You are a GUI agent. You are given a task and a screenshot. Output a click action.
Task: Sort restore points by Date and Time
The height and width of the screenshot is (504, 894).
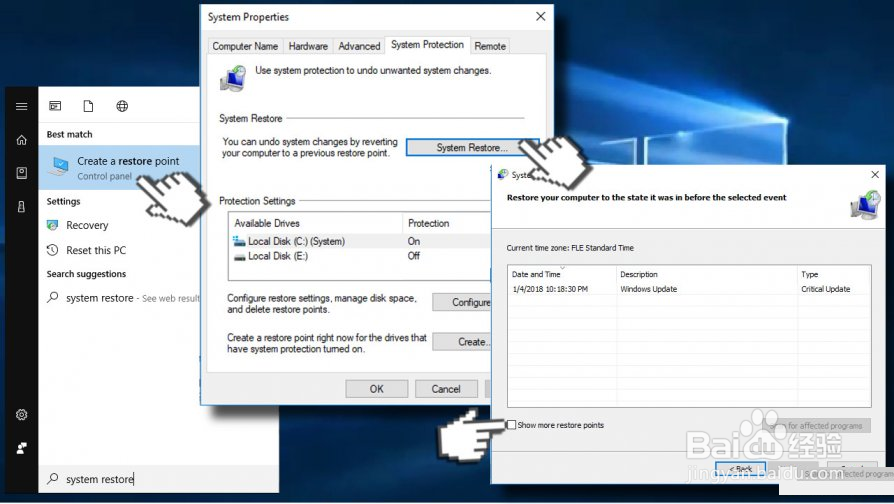[562, 274]
